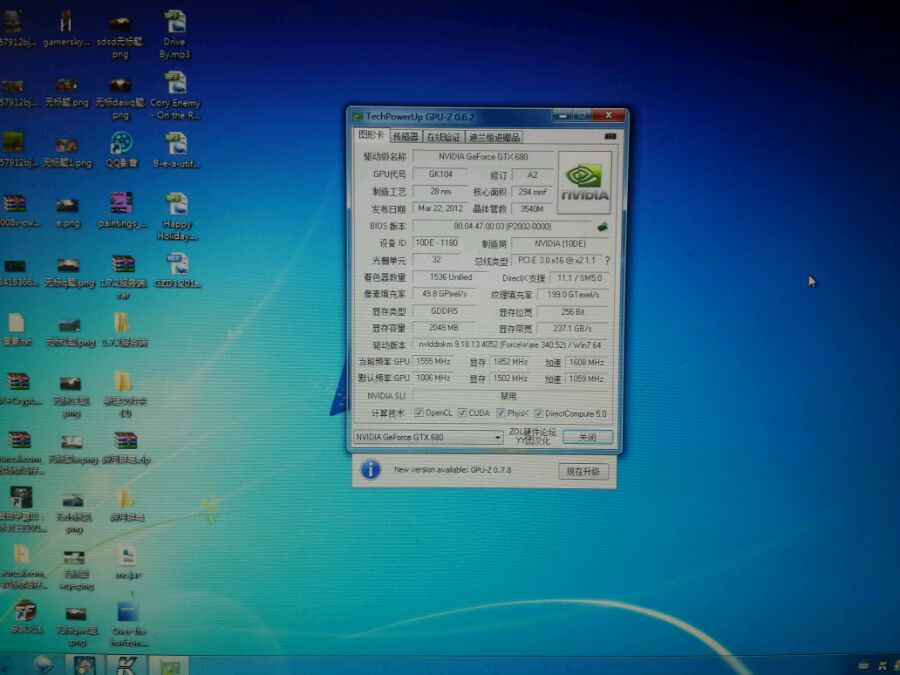Switch to the 在线验证 tab
The width and height of the screenshot is (900, 675).
444,137
